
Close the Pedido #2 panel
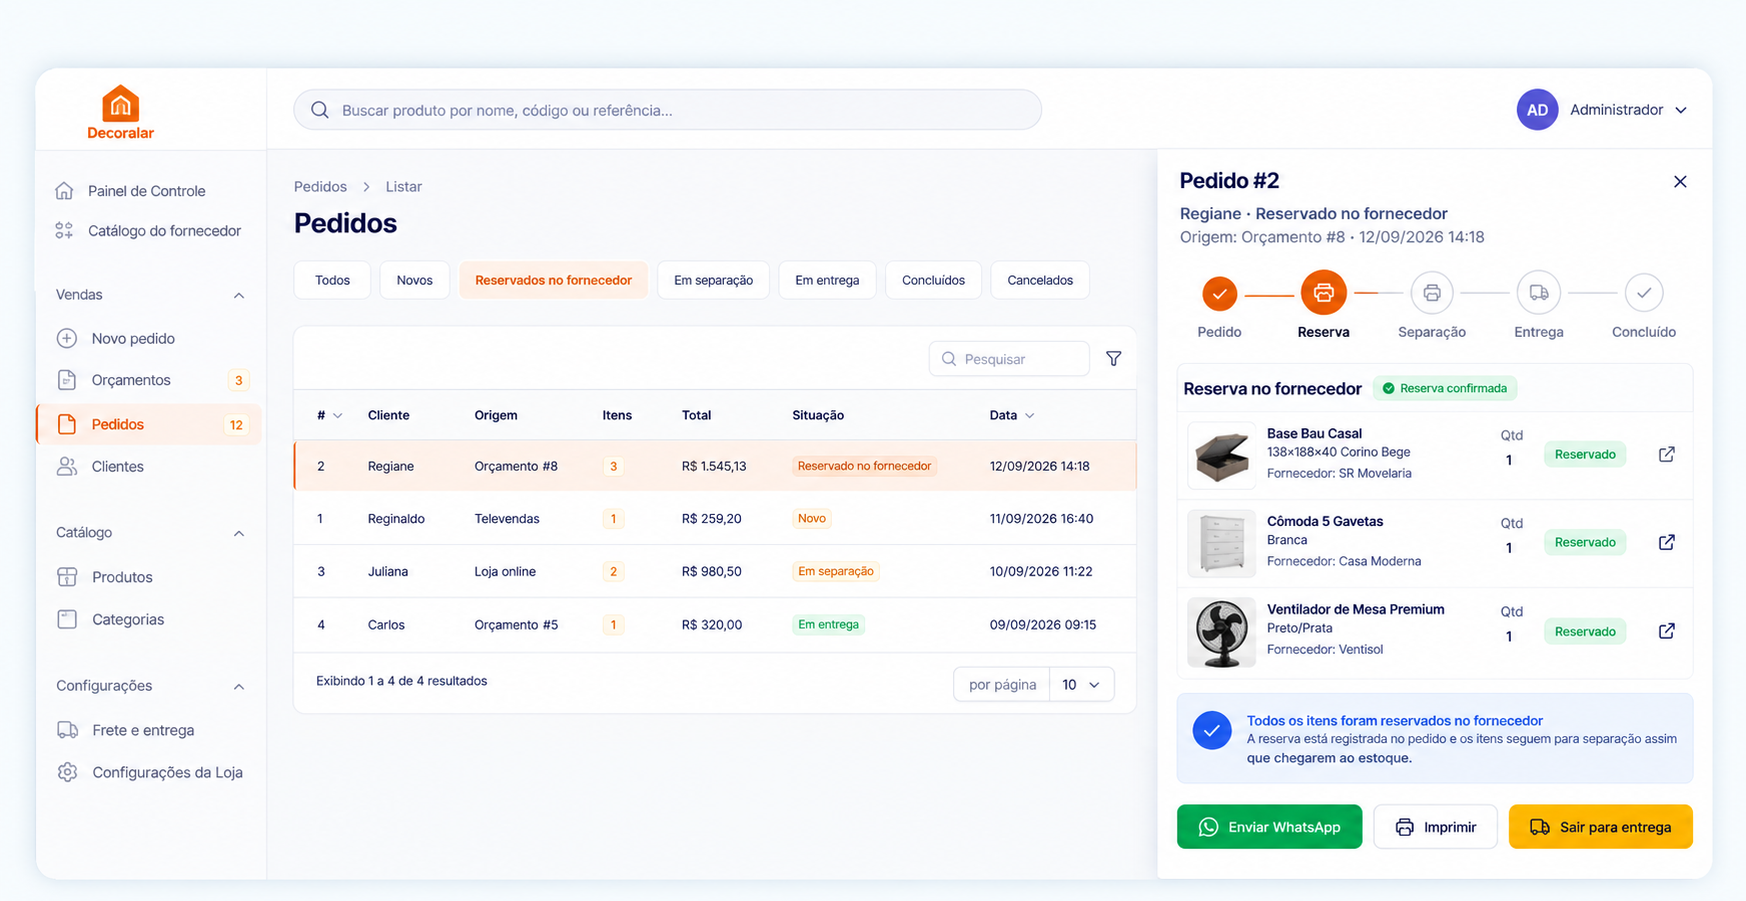(1680, 181)
